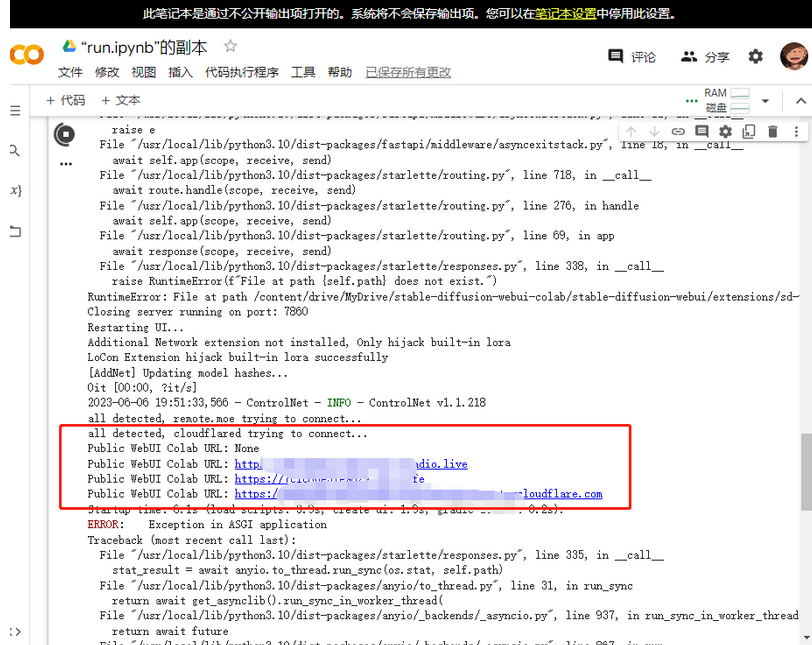Star the notebook with the star icon
Screen dimensions: 812x645
tap(230, 47)
